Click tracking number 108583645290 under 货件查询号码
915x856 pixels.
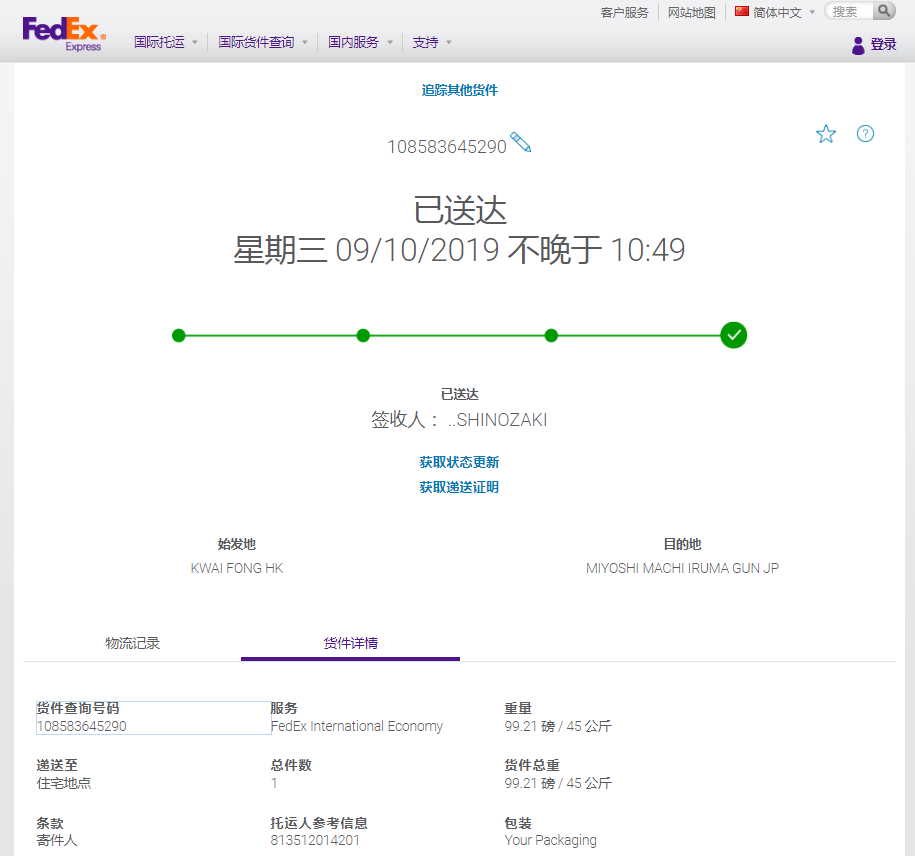(x=82, y=726)
